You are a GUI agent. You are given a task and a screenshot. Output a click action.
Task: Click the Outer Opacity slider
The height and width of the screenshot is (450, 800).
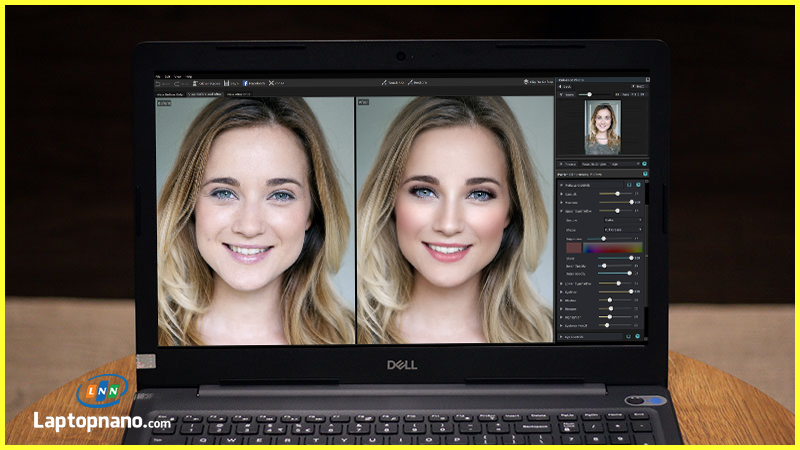click(x=616, y=273)
